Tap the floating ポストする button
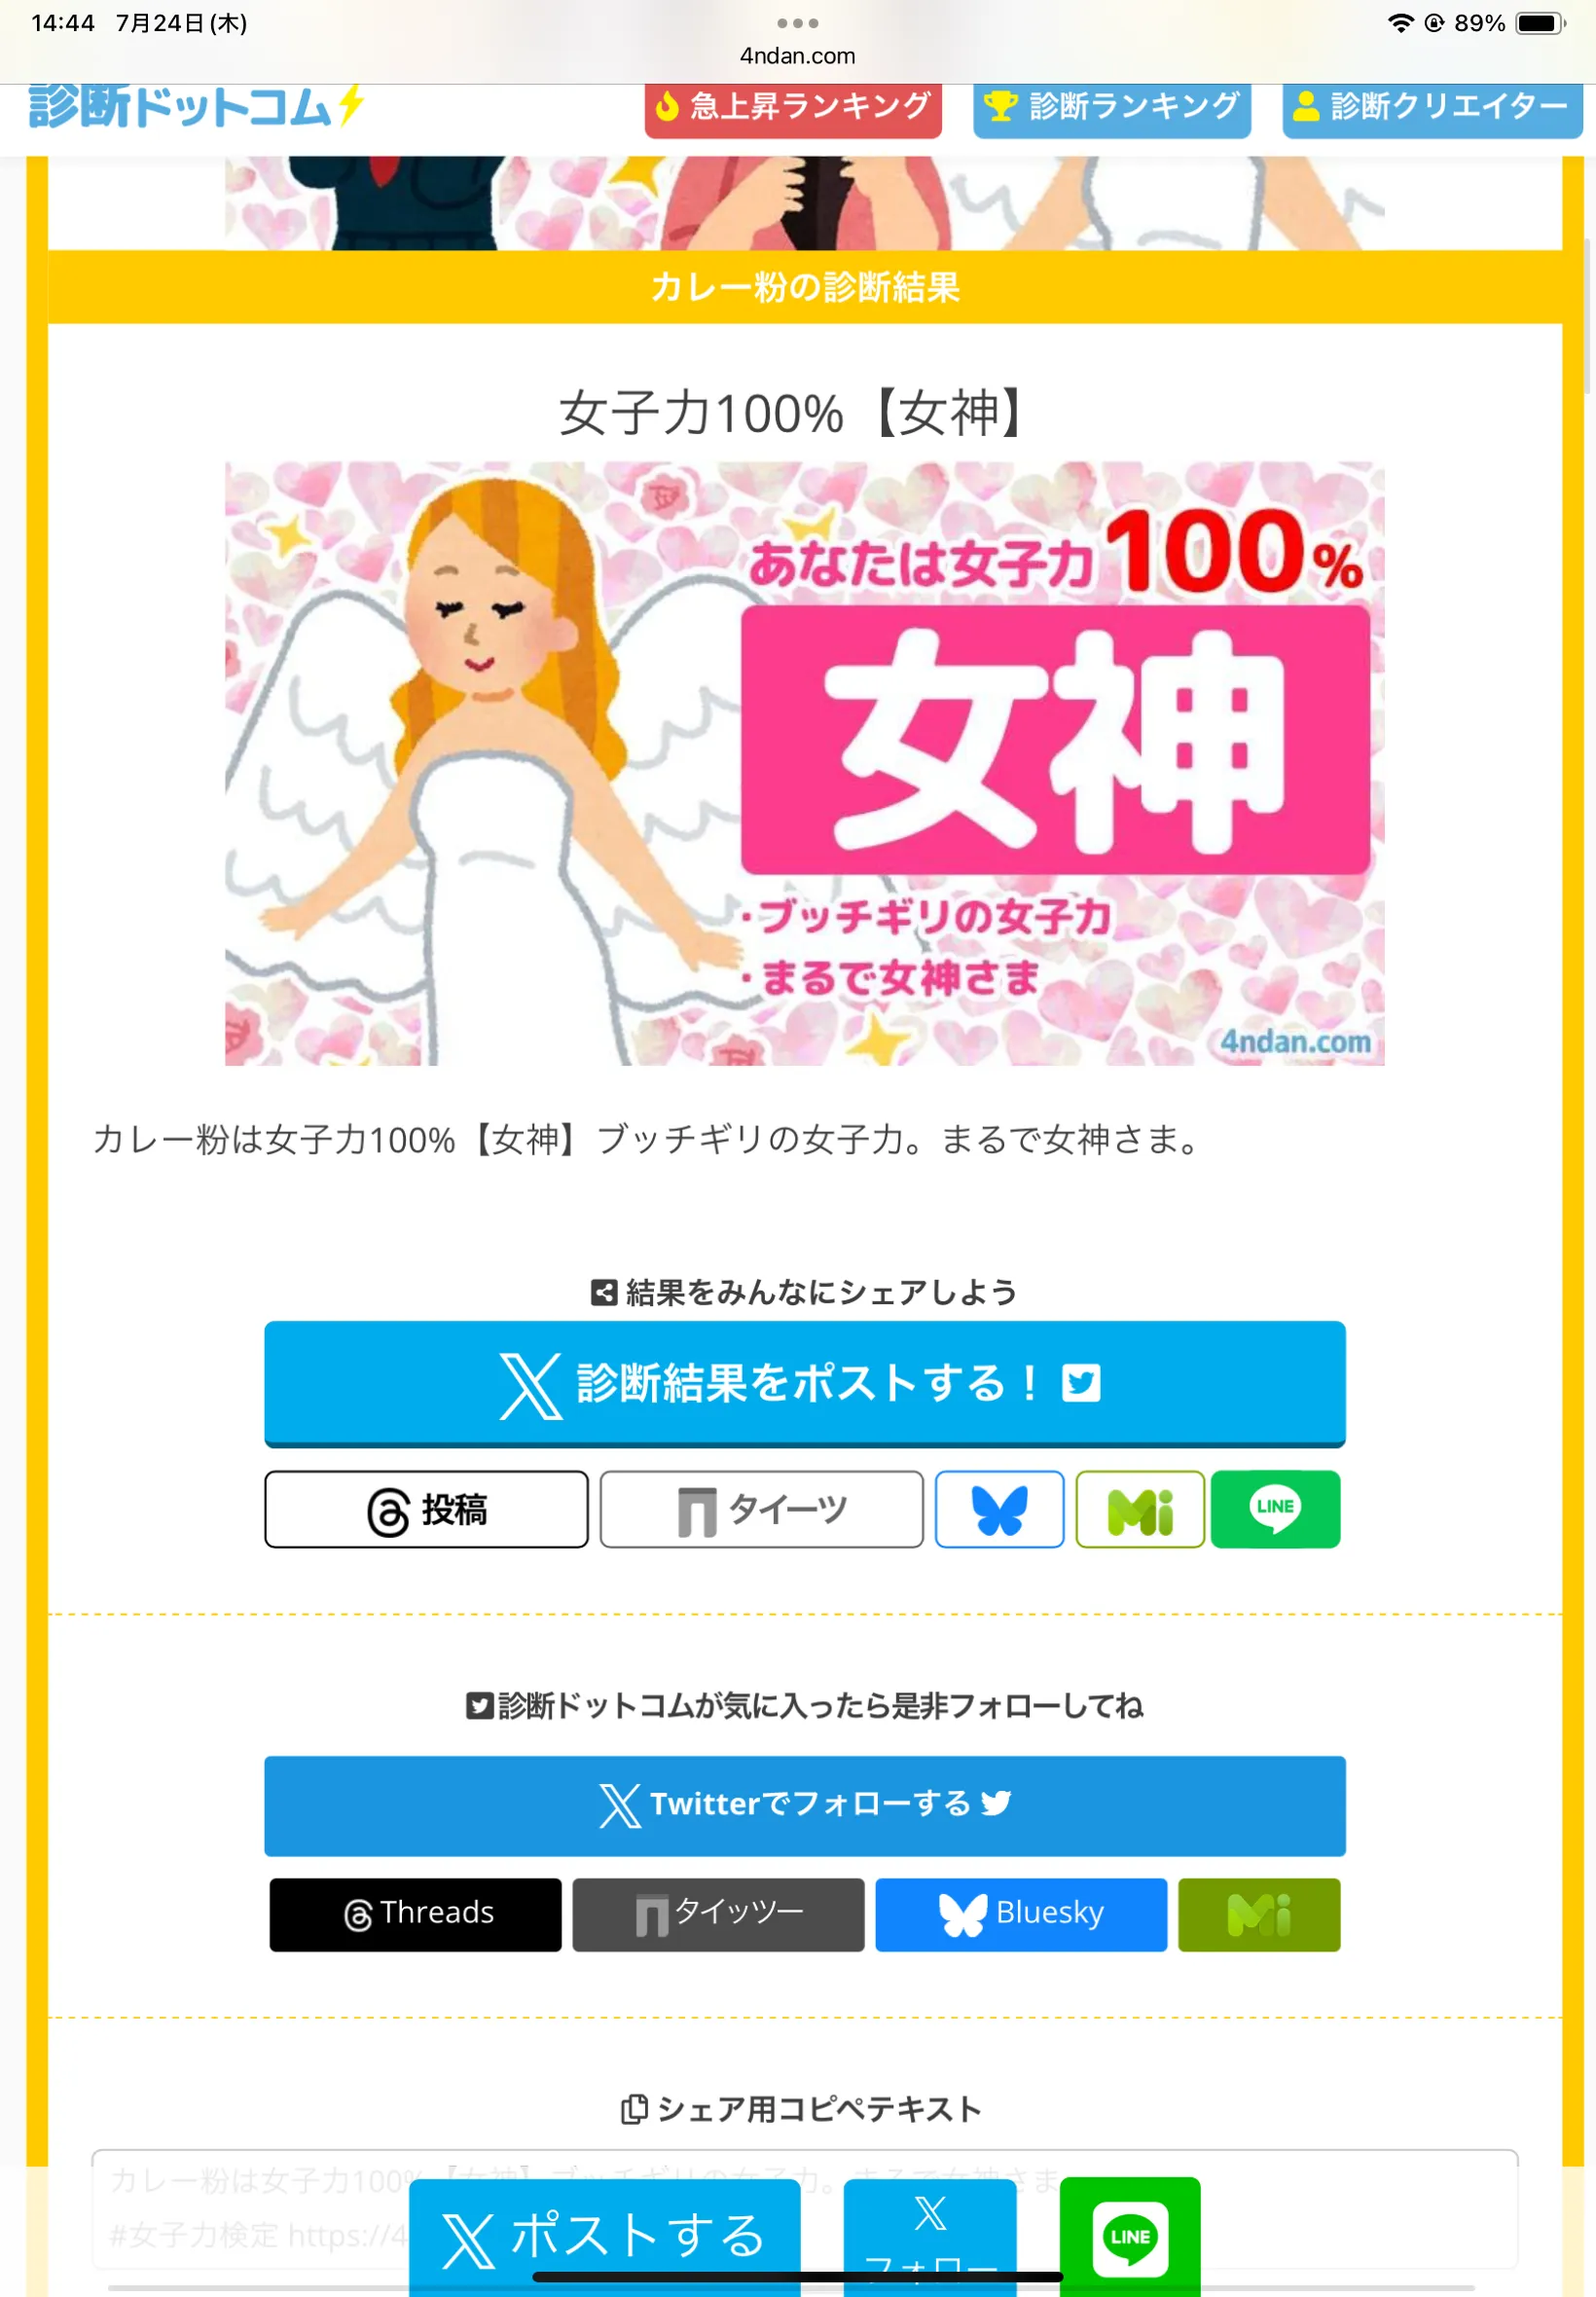Screen dimensions: 1596x2297 pos(604,2238)
